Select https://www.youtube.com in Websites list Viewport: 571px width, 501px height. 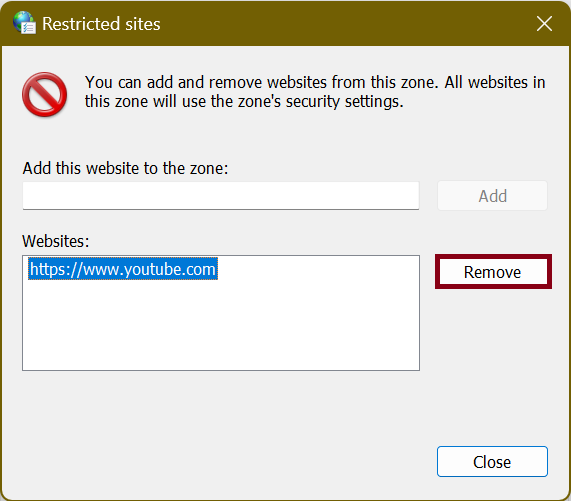pyautogui.click(x=123, y=269)
